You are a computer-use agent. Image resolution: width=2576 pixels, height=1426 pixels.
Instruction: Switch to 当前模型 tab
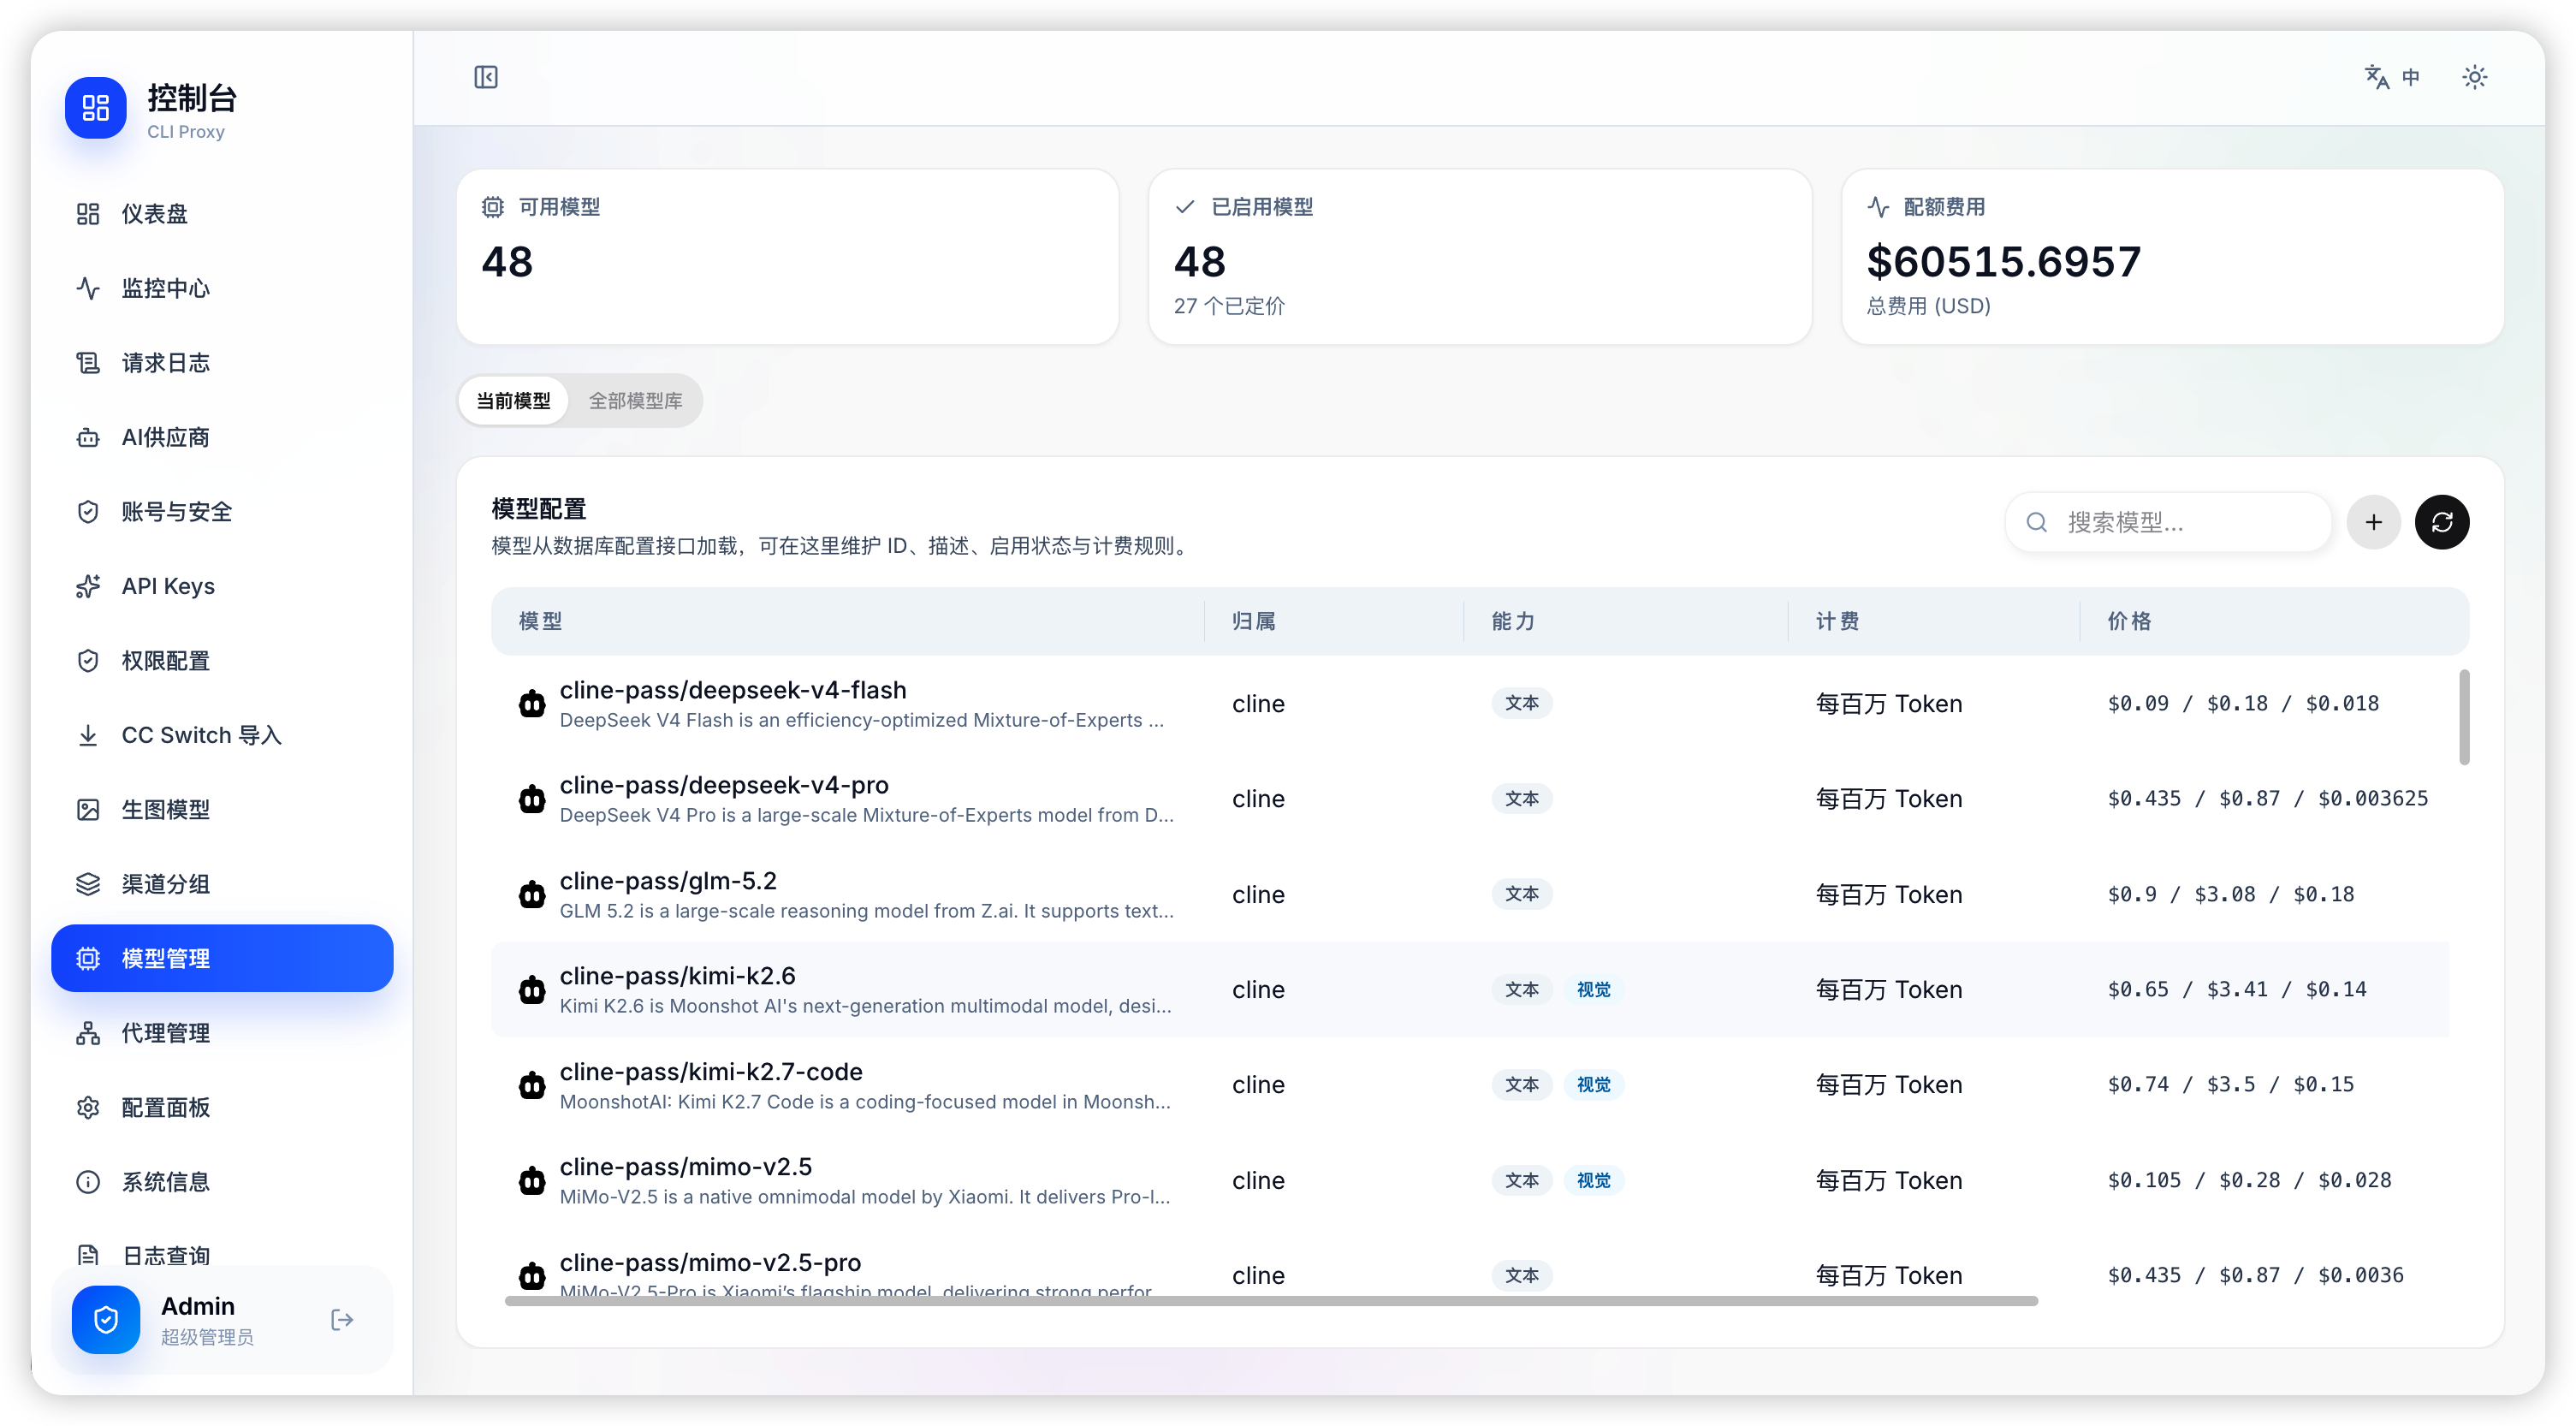513,401
